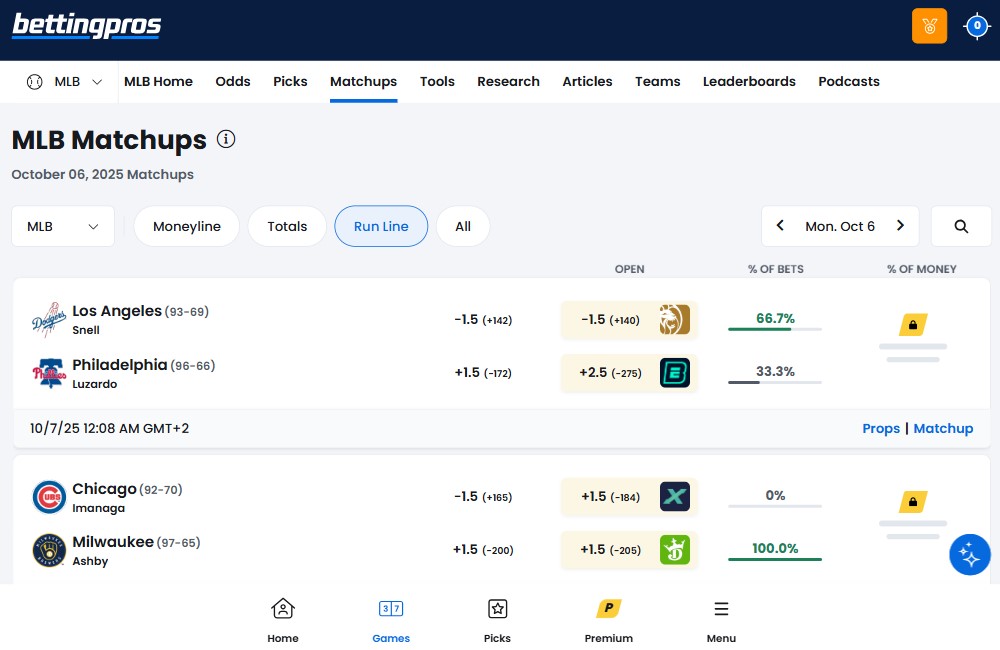Open the Matchup link for Dodgers-Phillies
1000x650 pixels.
943,428
